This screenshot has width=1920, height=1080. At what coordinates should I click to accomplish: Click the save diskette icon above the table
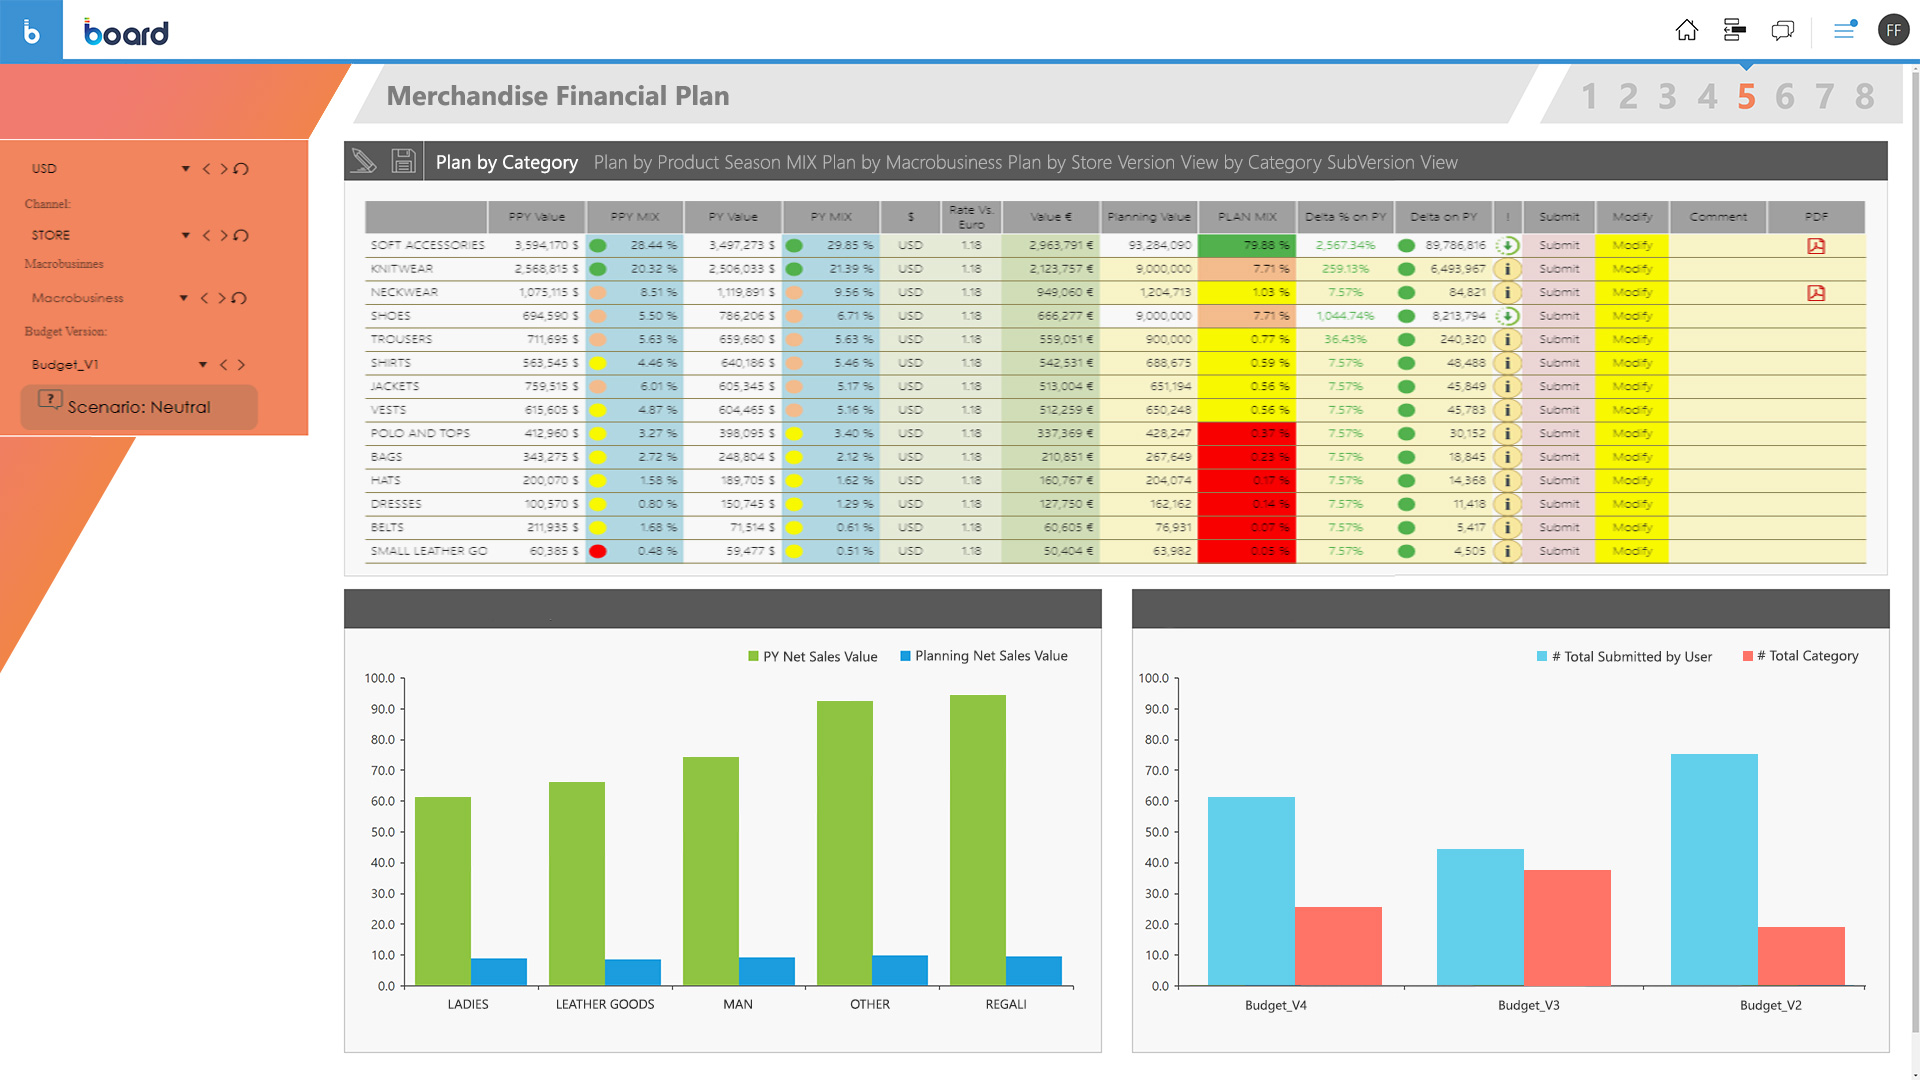403,160
